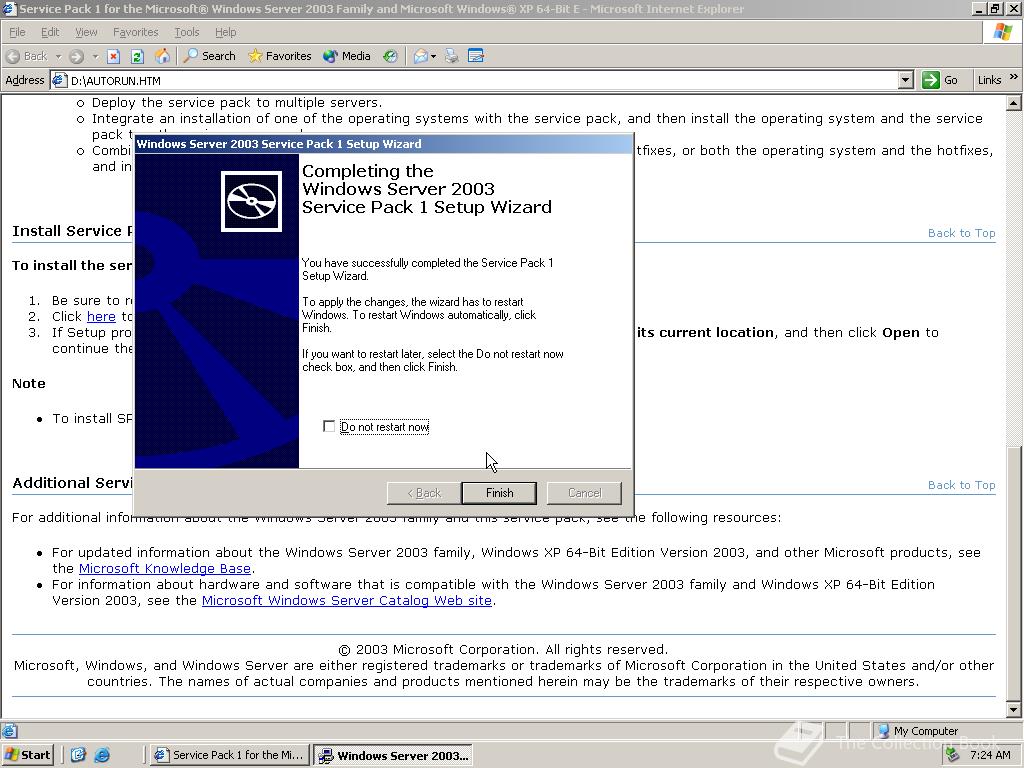Expand the Back button history dropdown

tap(58, 56)
